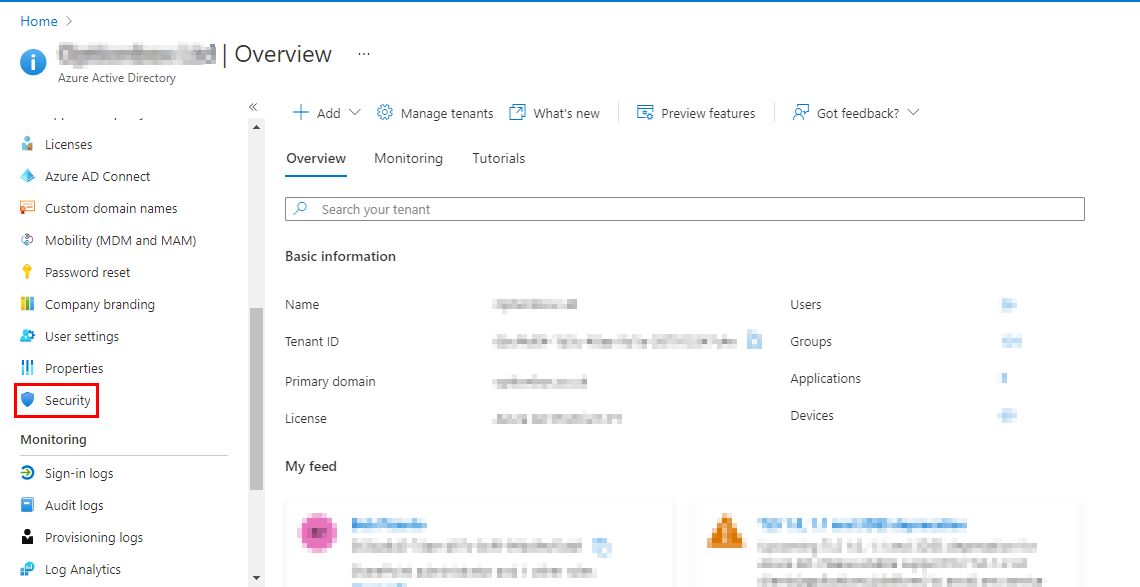
Task: Open the Devices count value
Action: click(1007, 415)
